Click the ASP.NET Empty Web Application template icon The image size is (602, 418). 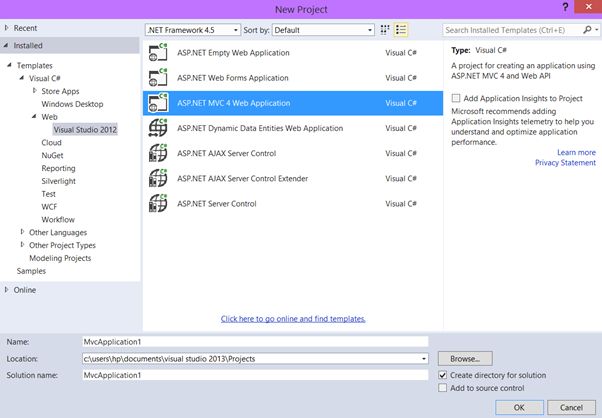pyautogui.click(x=158, y=53)
